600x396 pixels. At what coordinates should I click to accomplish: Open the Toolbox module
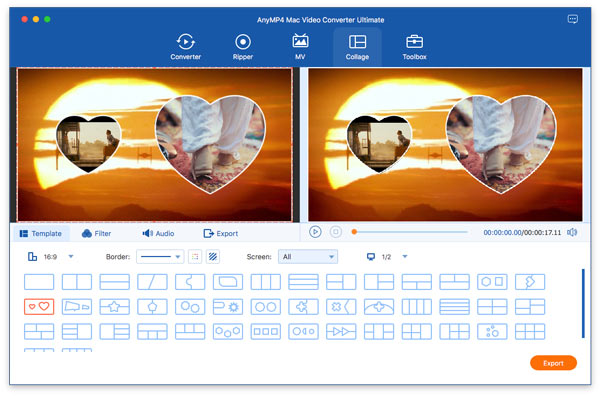pos(414,47)
